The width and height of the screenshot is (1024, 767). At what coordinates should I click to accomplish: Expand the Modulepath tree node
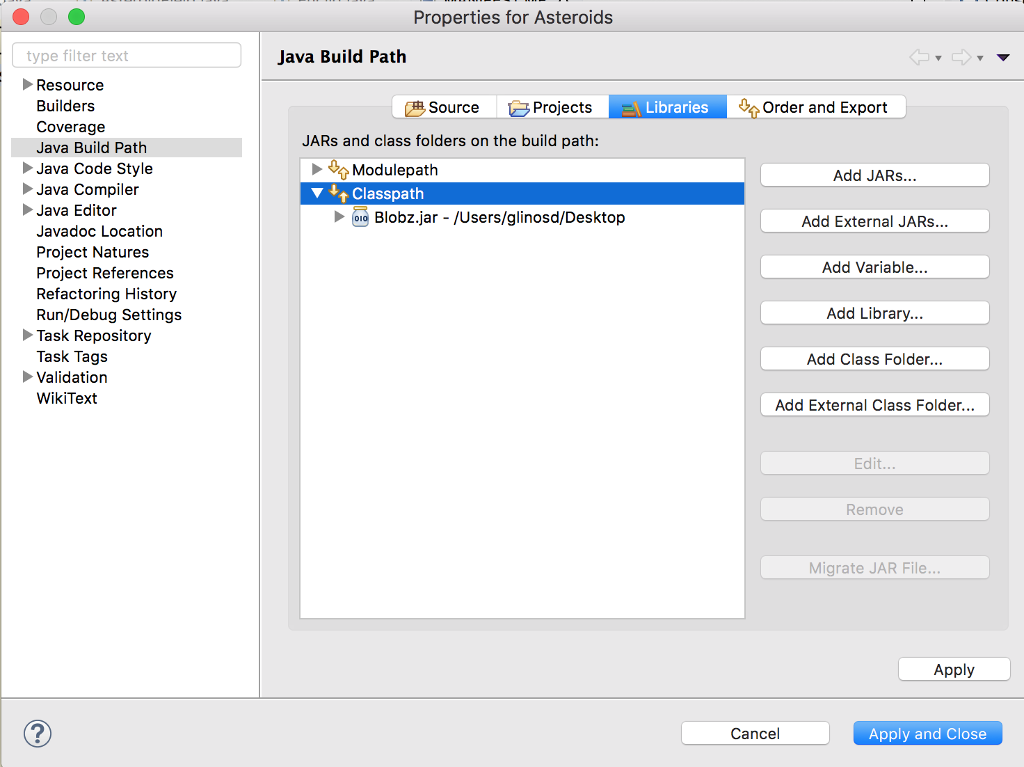[x=318, y=170]
